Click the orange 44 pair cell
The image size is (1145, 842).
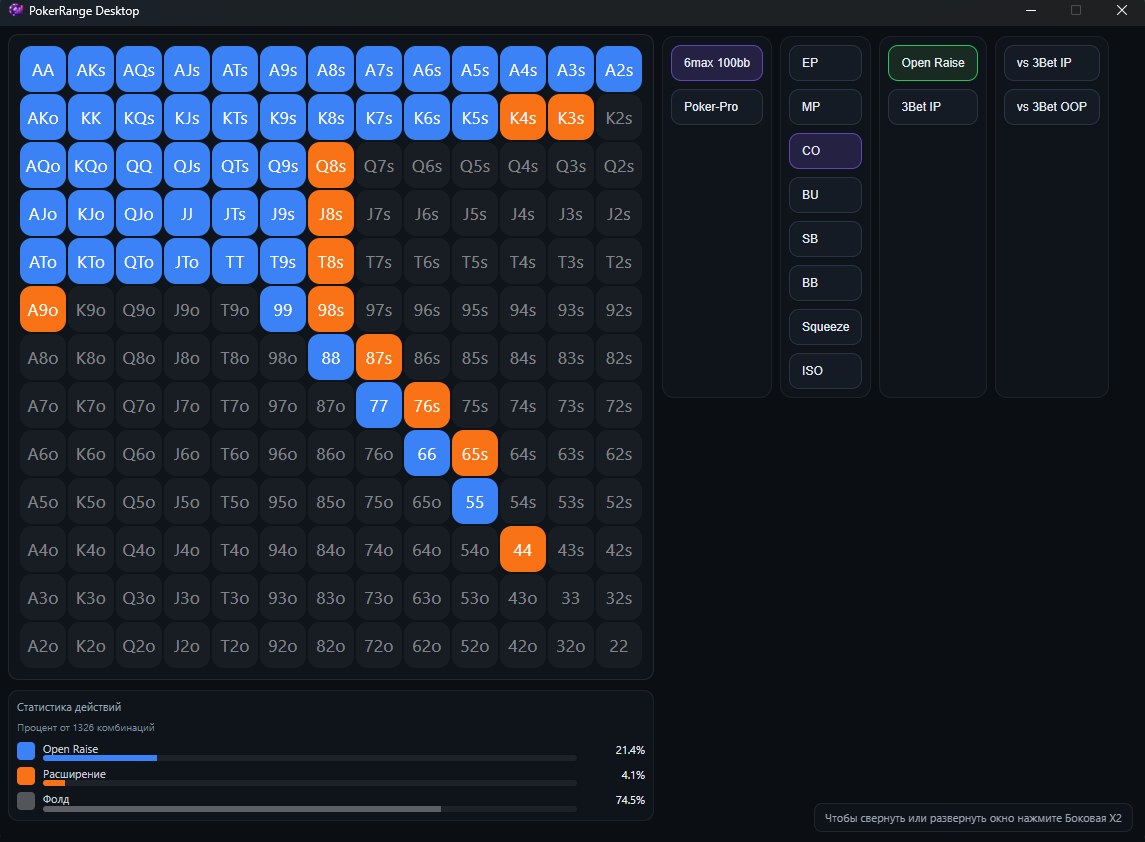click(522, 549)
